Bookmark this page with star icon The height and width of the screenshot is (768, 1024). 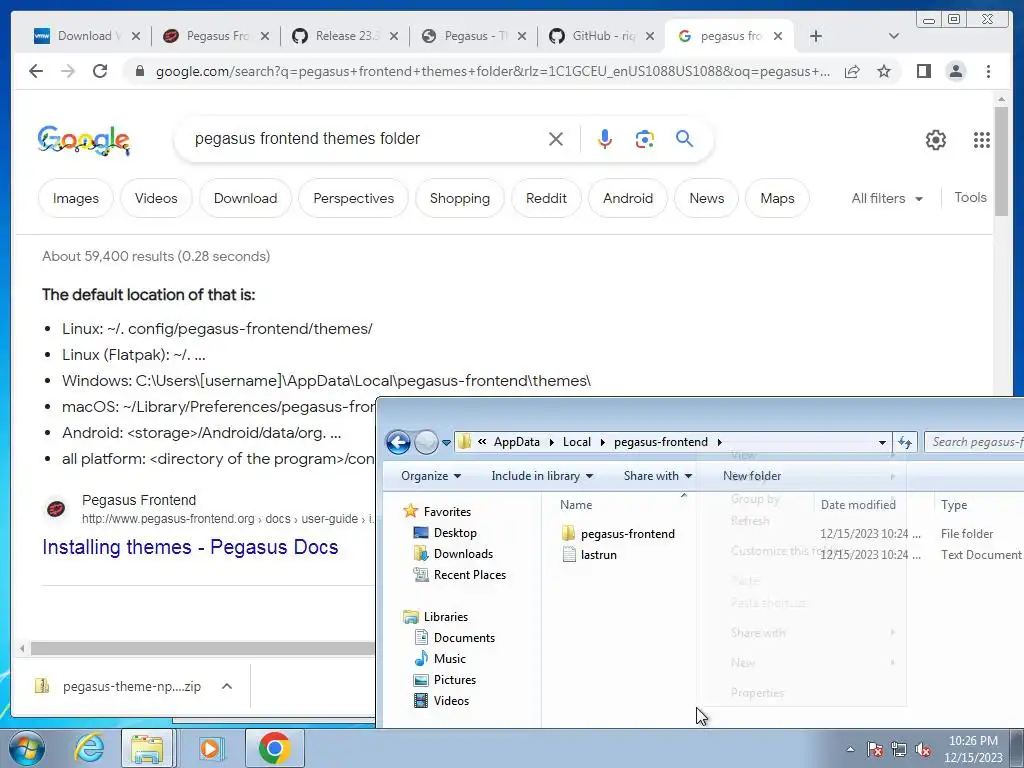pos(884,71)
